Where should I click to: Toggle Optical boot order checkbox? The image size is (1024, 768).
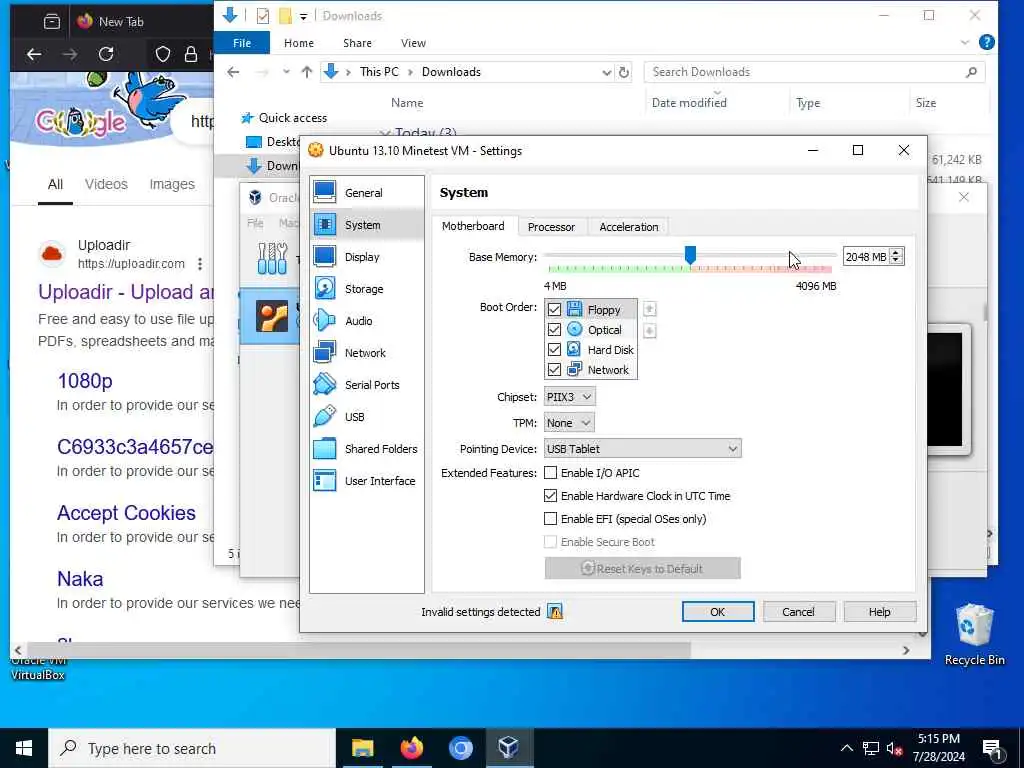pyautogui.click(x=554, y=330)
